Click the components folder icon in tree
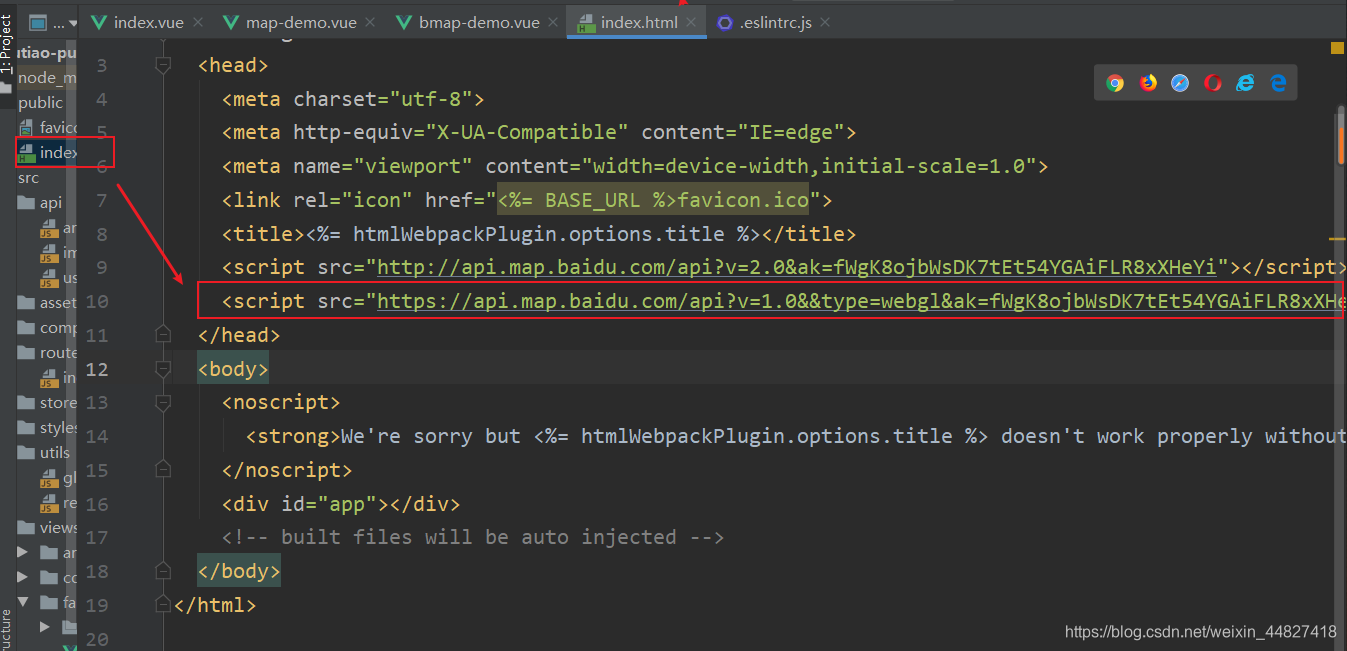Screen dimensions: 1347x651 (25, 328)
